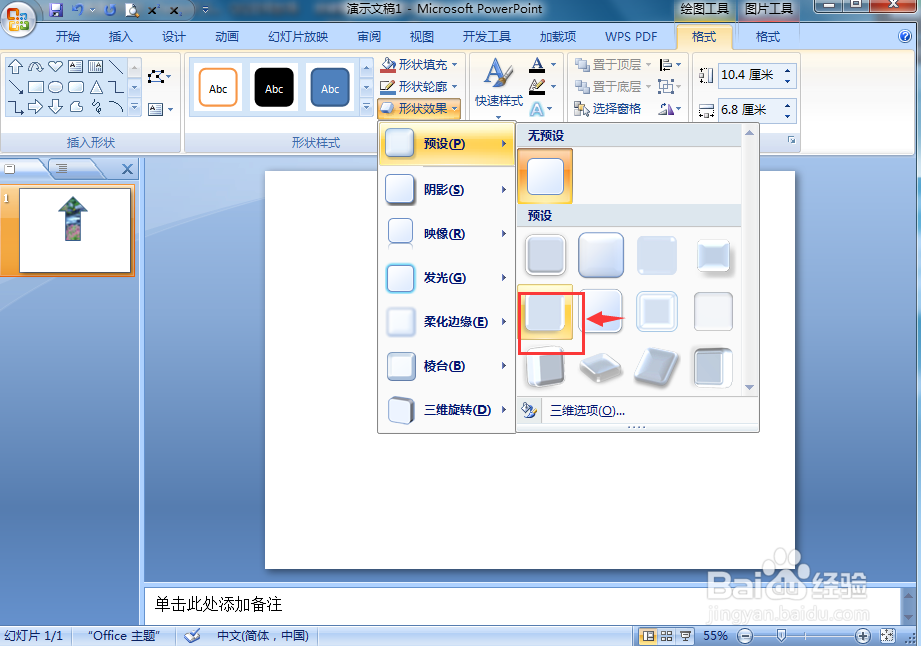Open the rotate dropdown

point(670,109)
